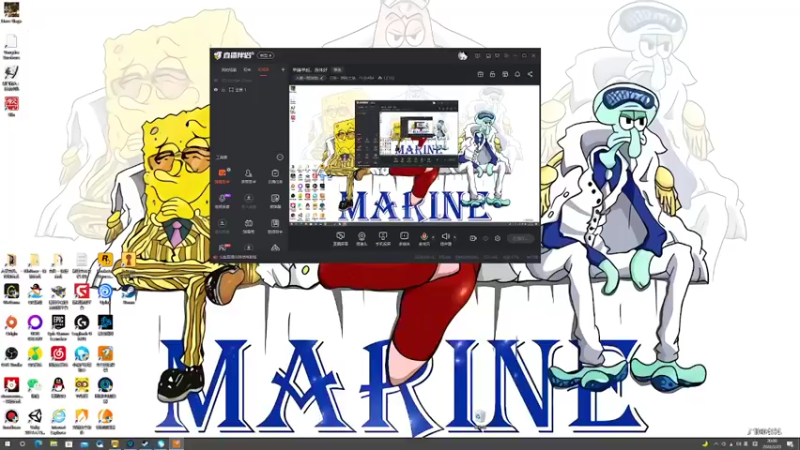Click the share icon at Livehime top right
Screen dimensions: 800x450
tap(530, 74)
